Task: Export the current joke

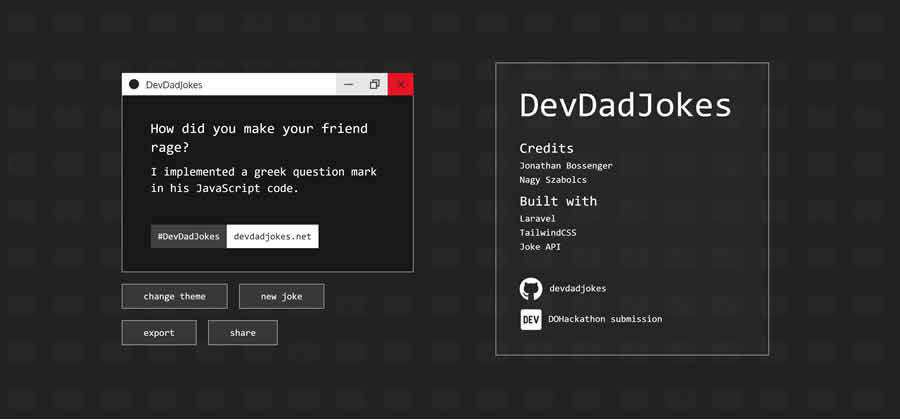Action: pos(158,333)
